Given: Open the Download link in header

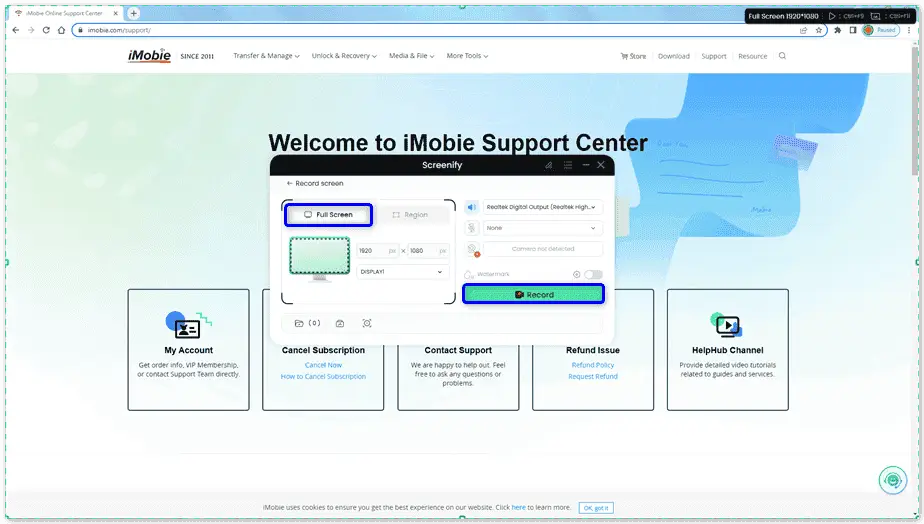Looking at the screenshot, I should pyautogui.click(x=674, y=56).
